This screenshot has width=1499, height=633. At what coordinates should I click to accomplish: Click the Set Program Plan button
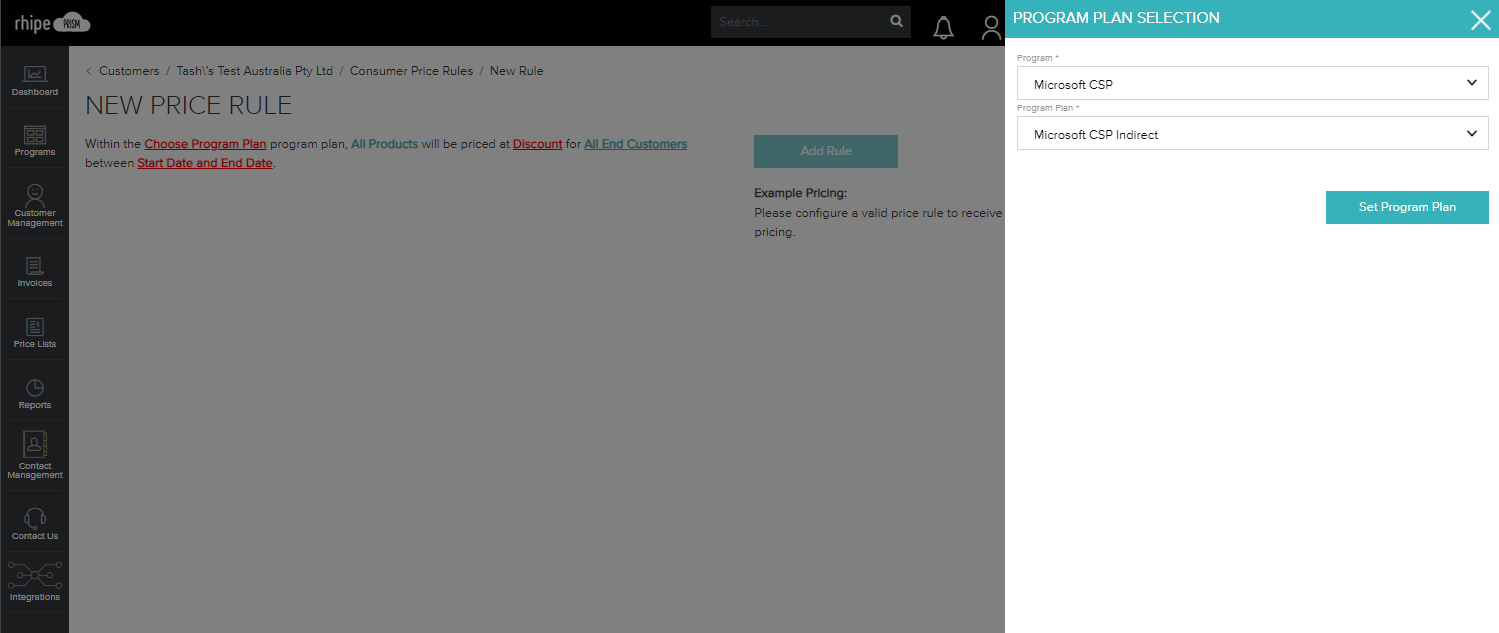coord(1407,207)
